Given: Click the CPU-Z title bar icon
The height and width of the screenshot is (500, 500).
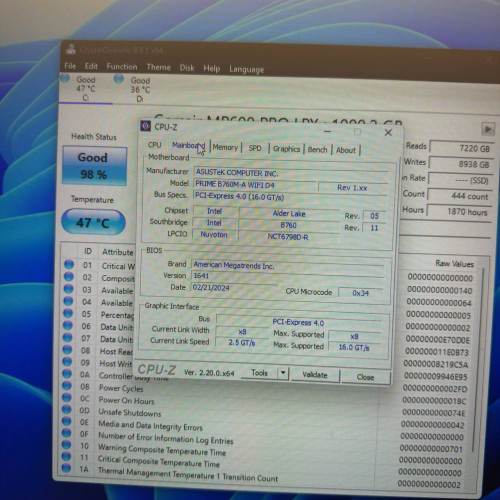Looking at the screenshot, I should [145, 126].
